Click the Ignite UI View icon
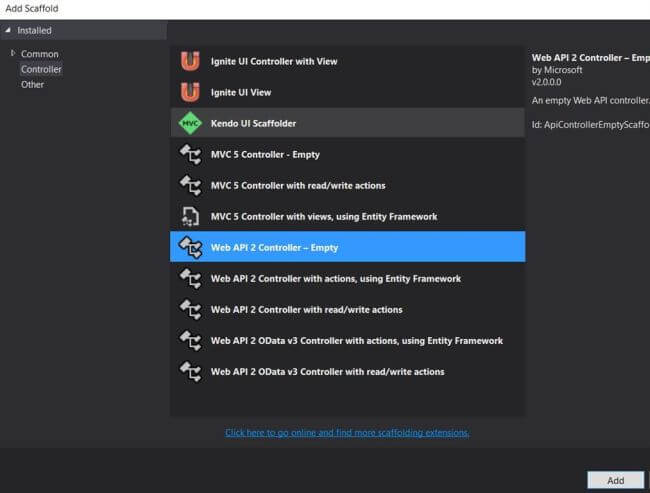650x493 pixels. (190, 92)
